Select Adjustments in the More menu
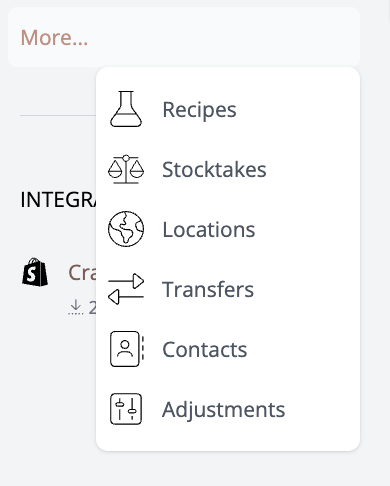 pos(223,409)
